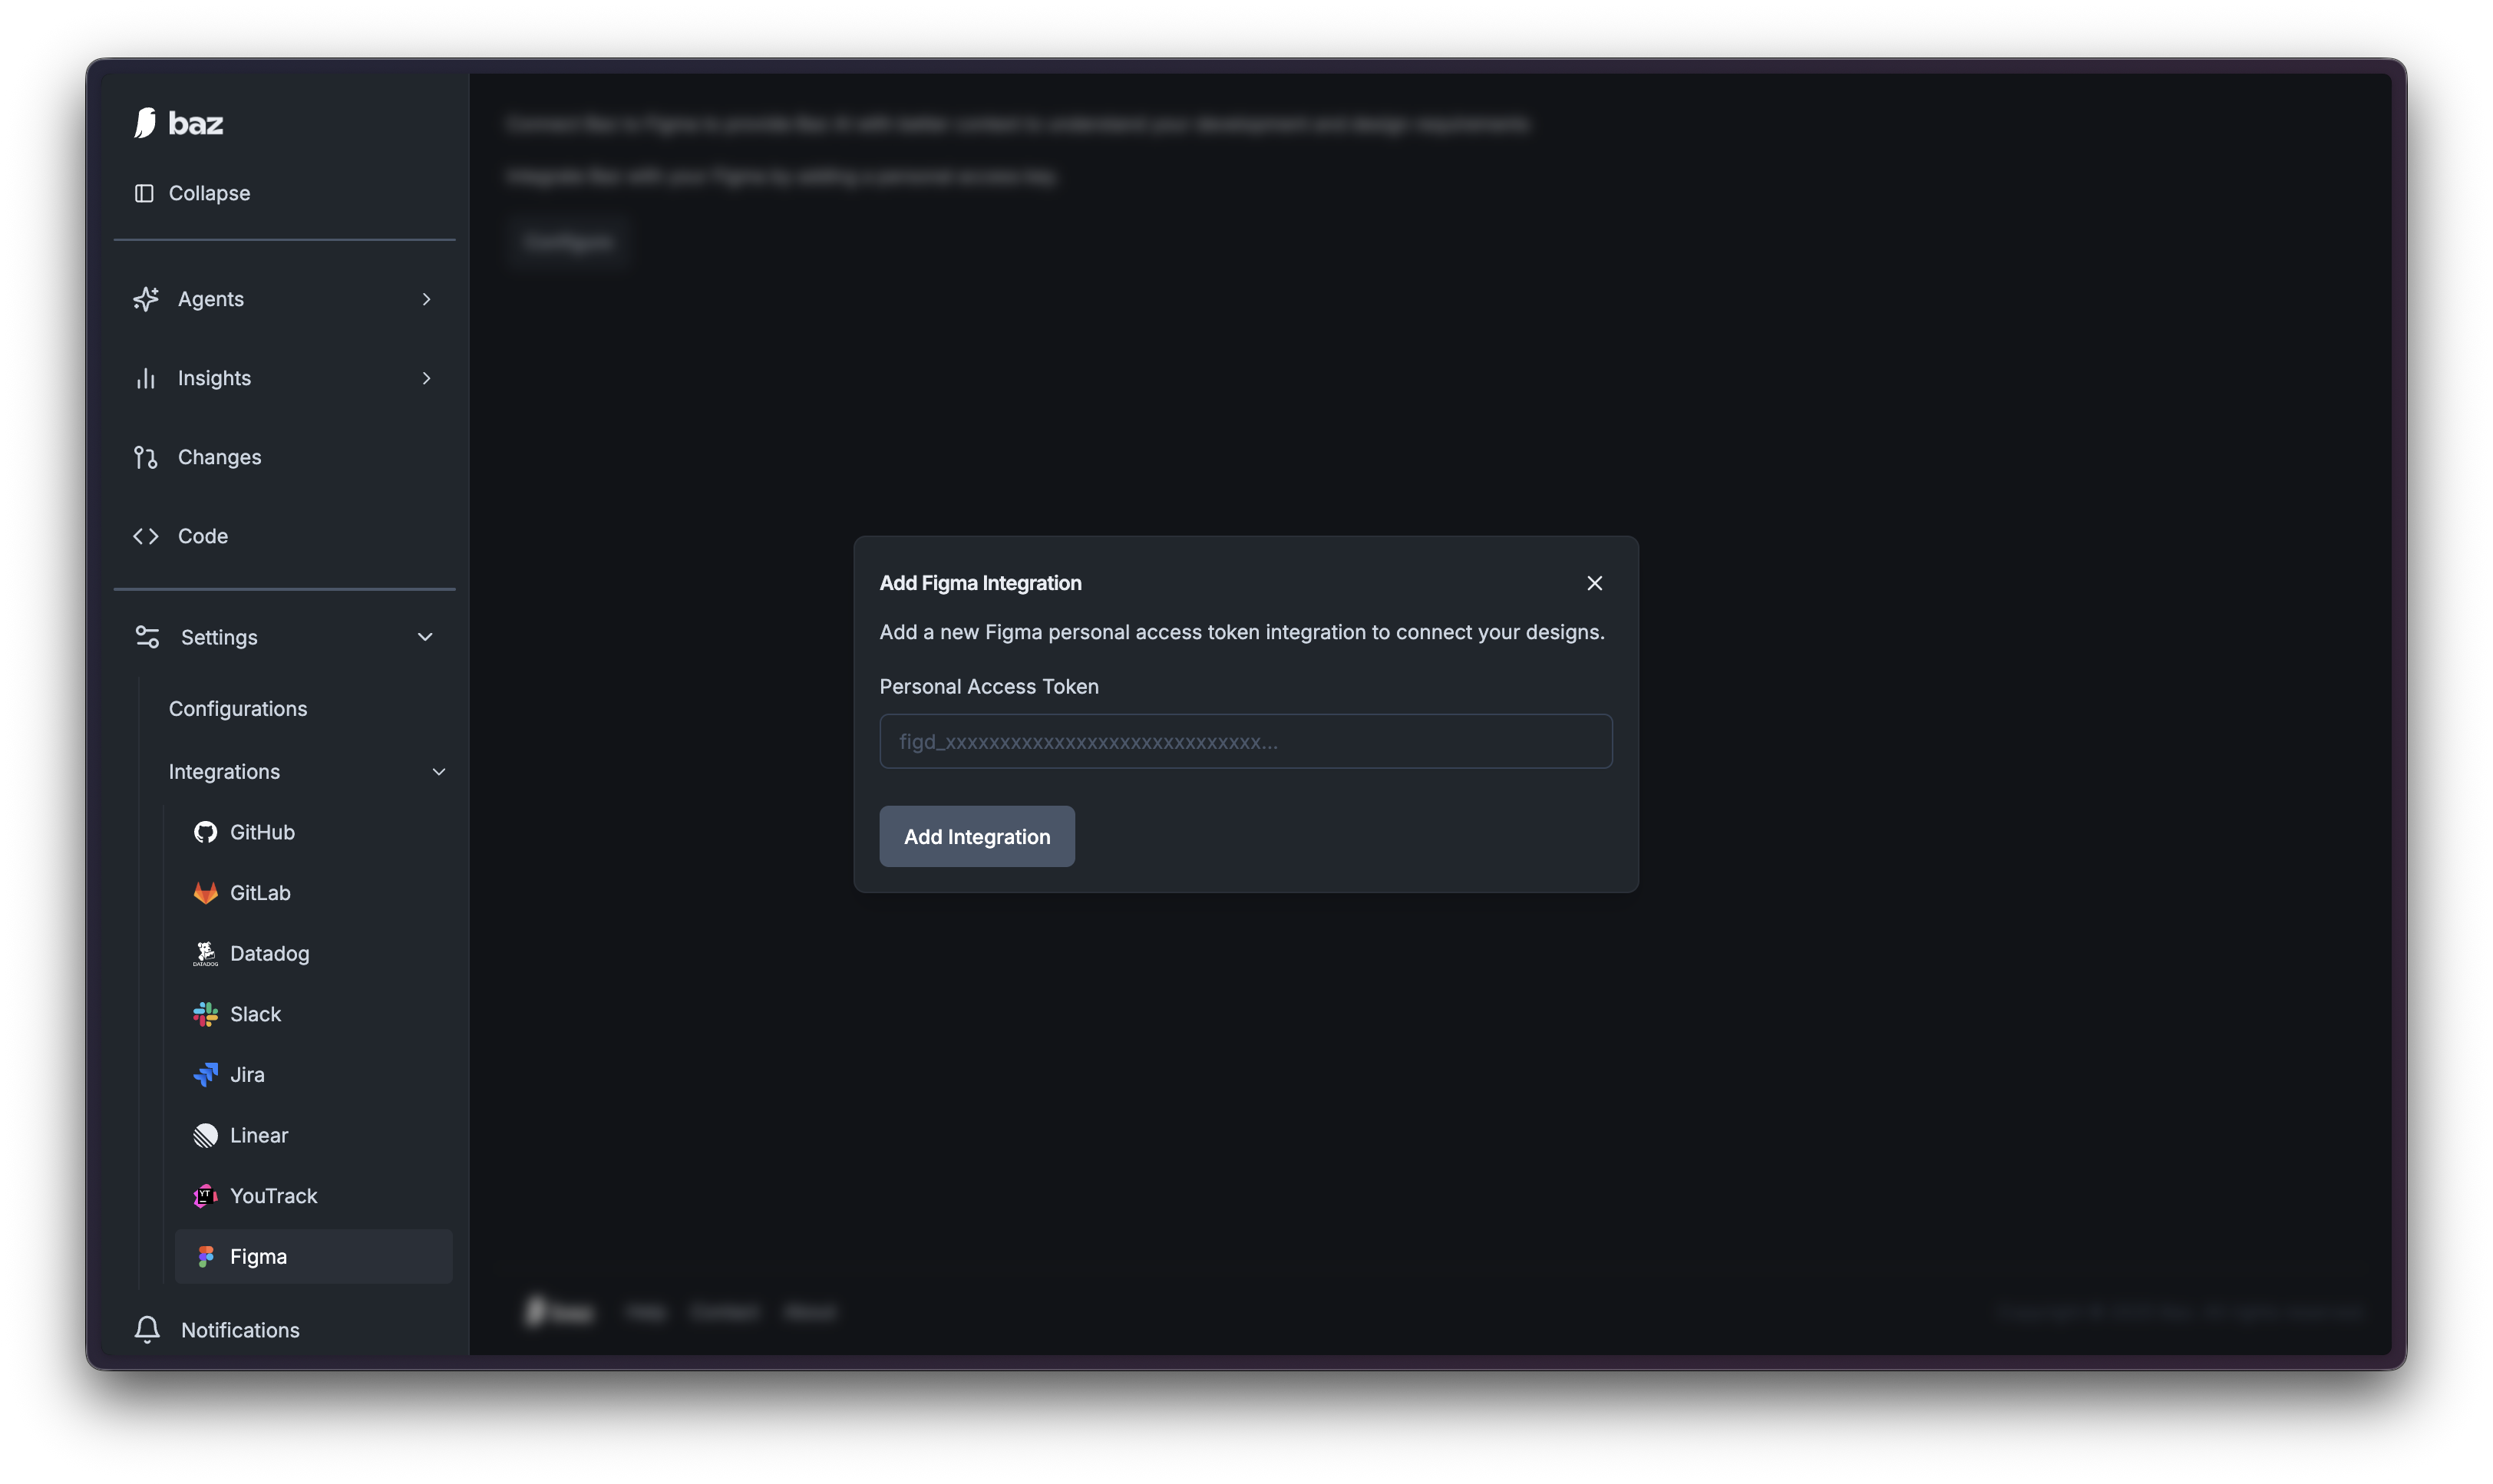Click the Add Integration button

click(x=977, y=837)
